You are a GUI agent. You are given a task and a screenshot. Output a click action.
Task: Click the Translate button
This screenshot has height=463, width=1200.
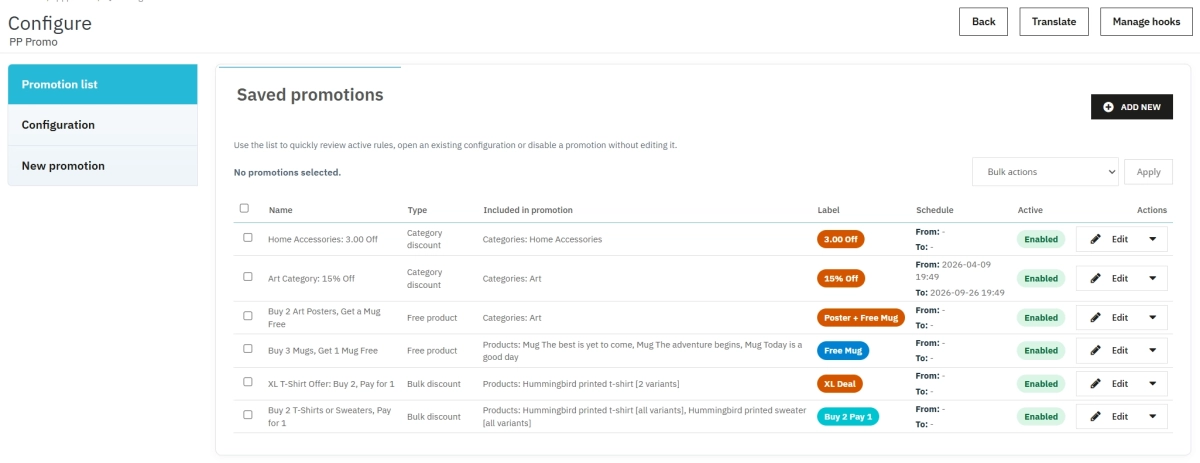(x=1053, y=22)
